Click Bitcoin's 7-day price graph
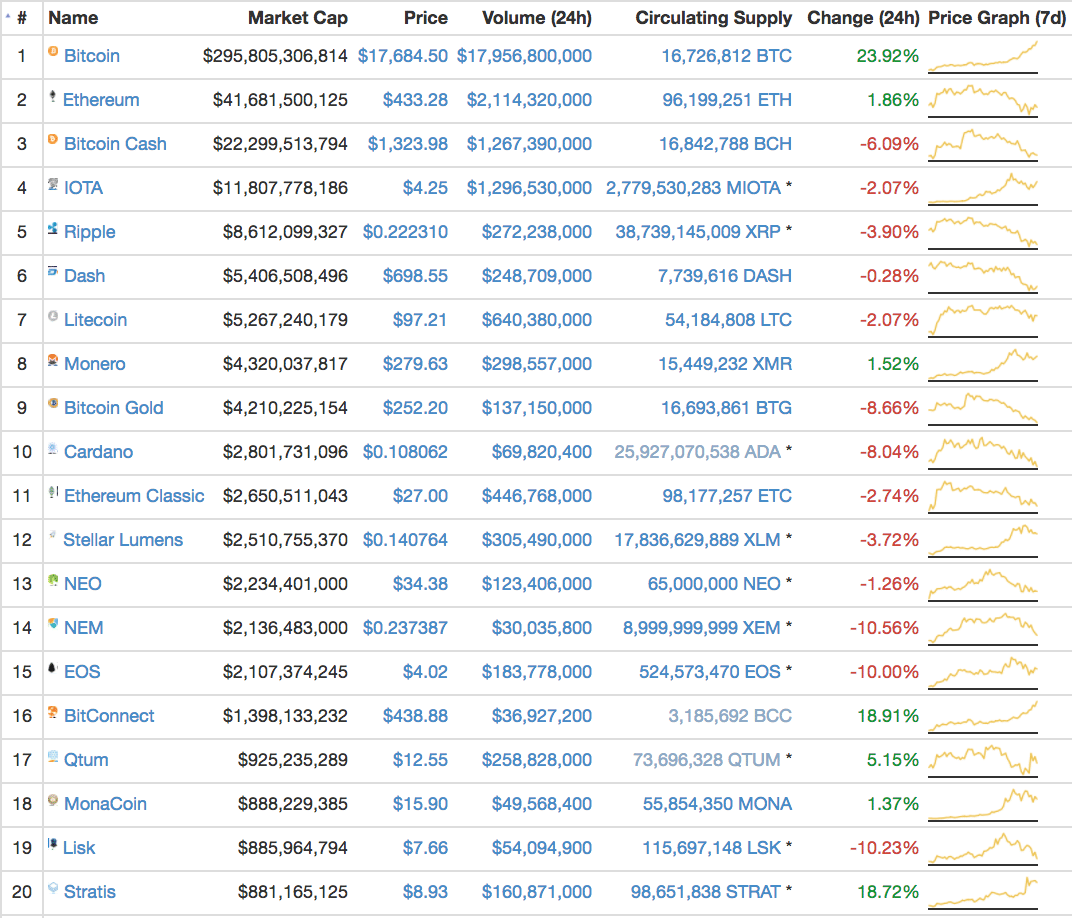 (982, 56)
